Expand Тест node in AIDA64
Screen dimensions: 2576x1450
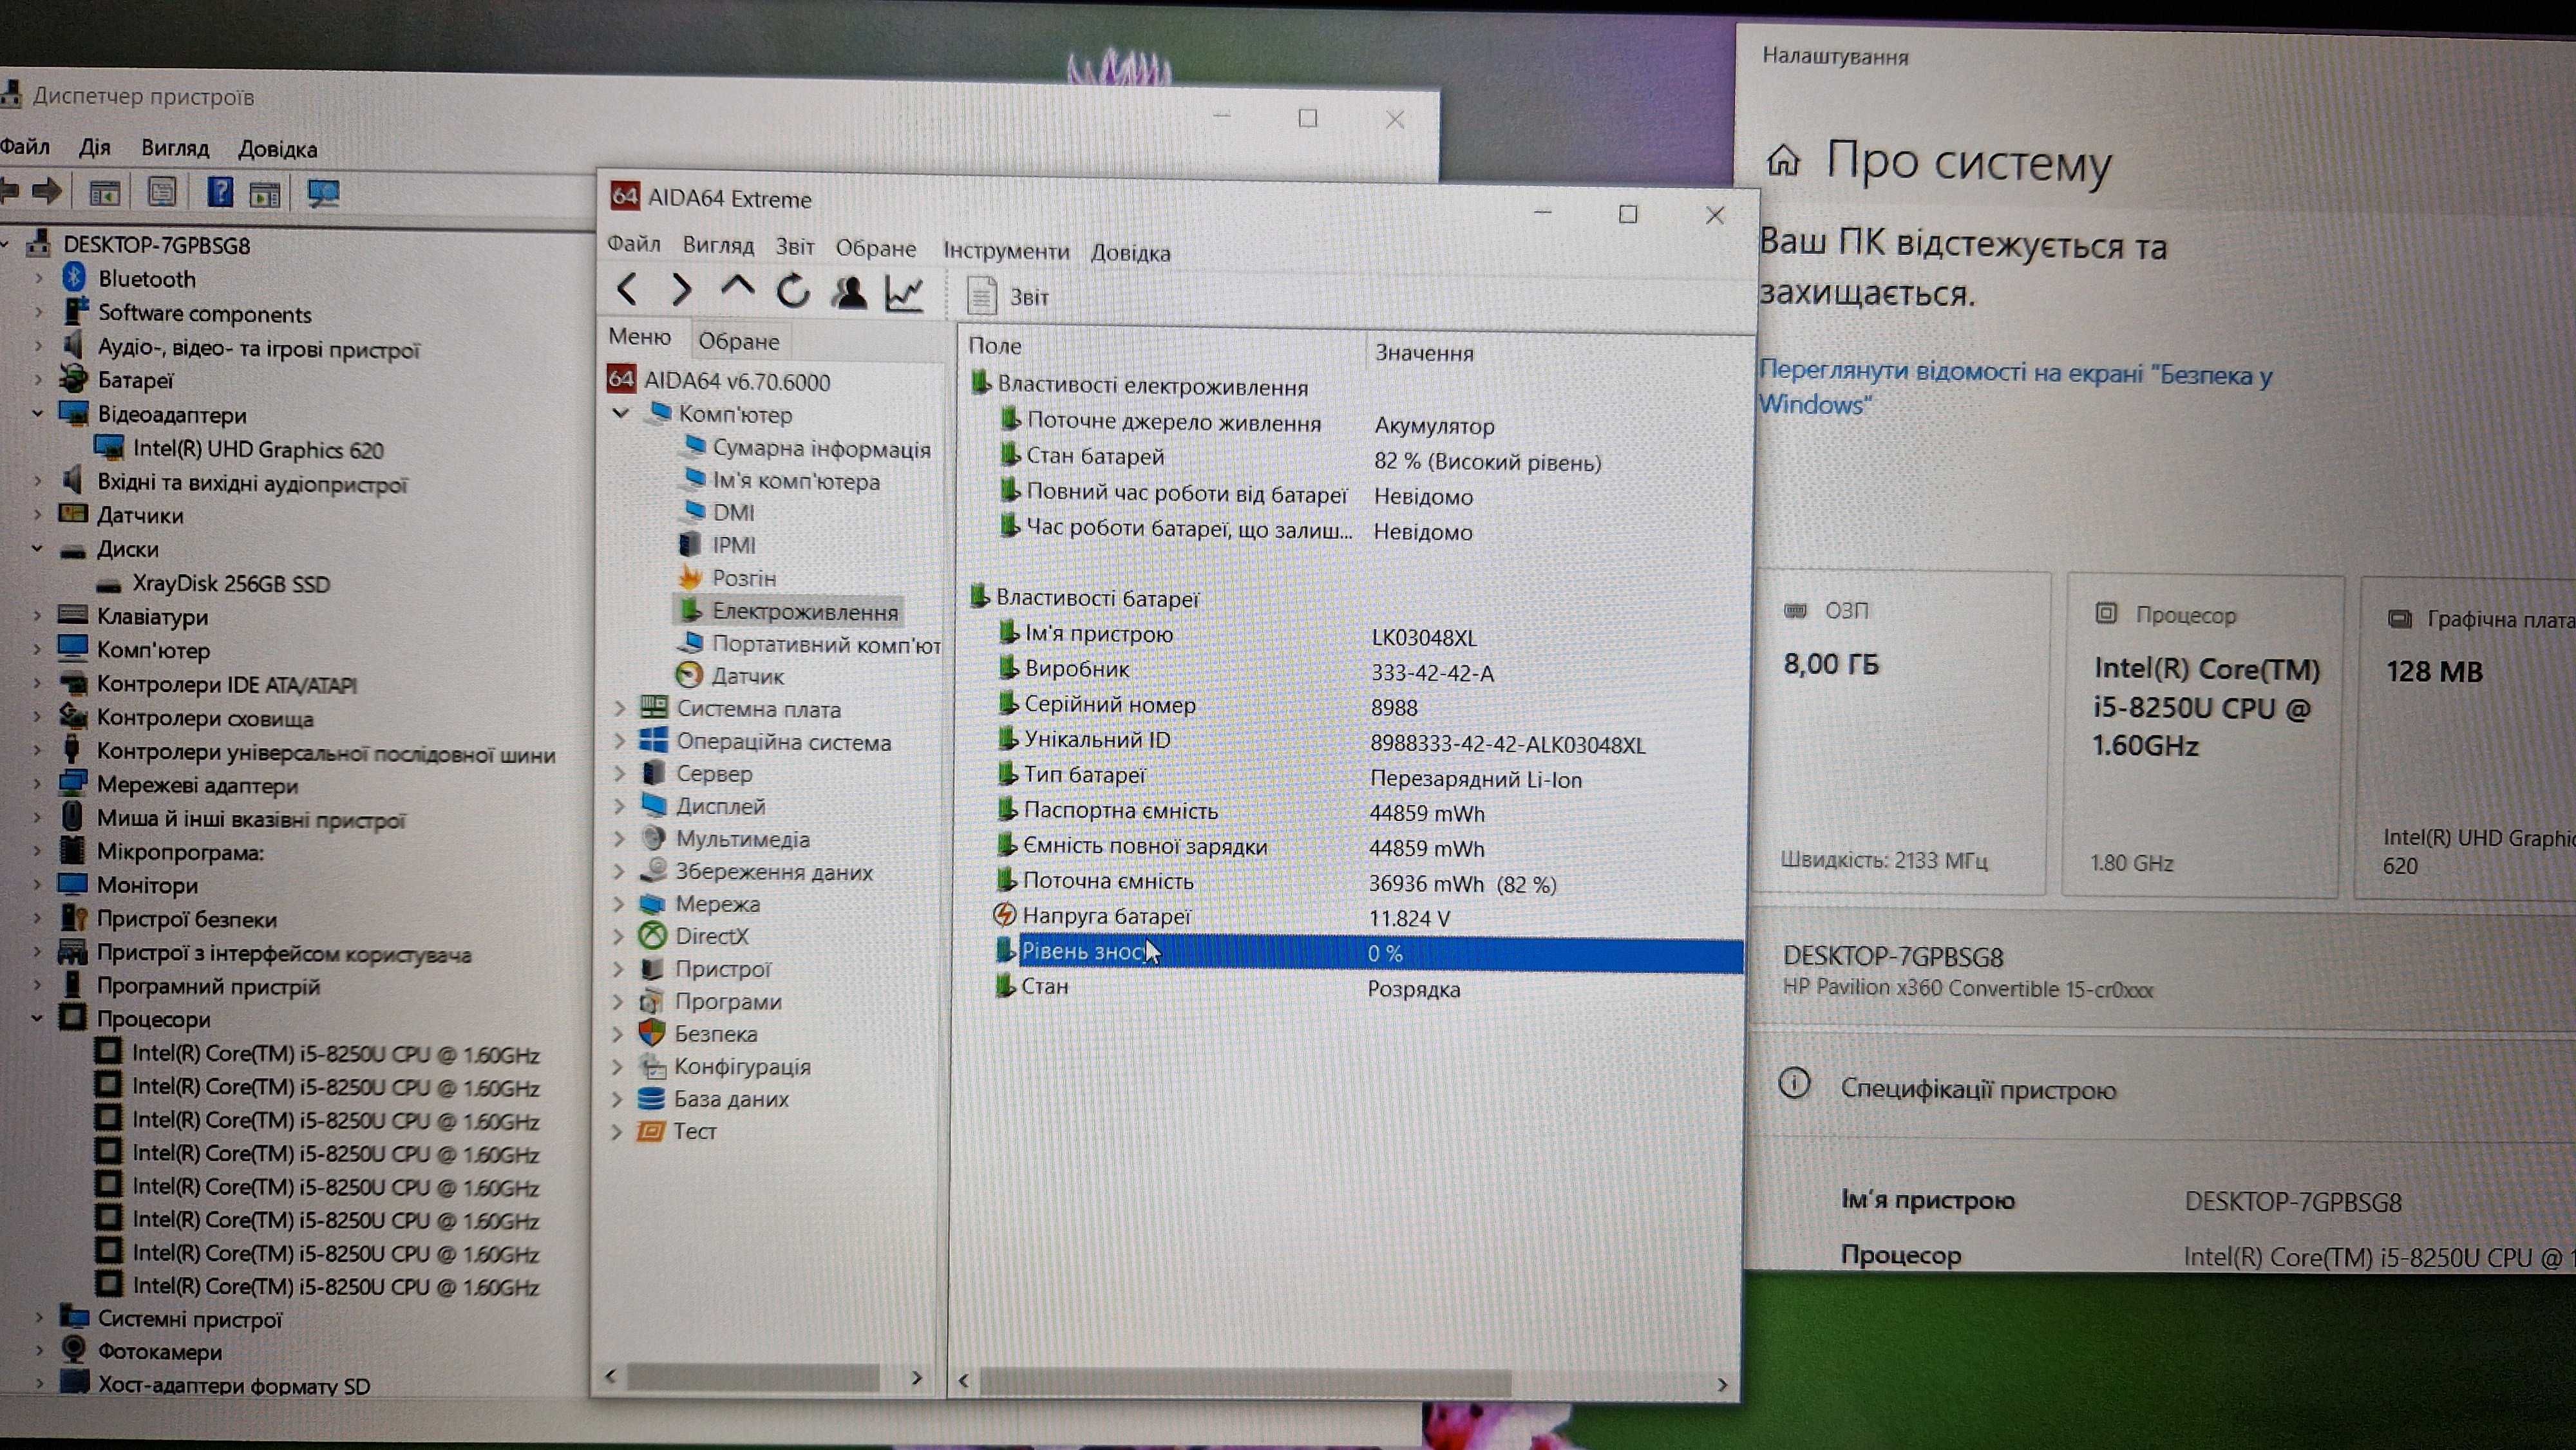617,1131
